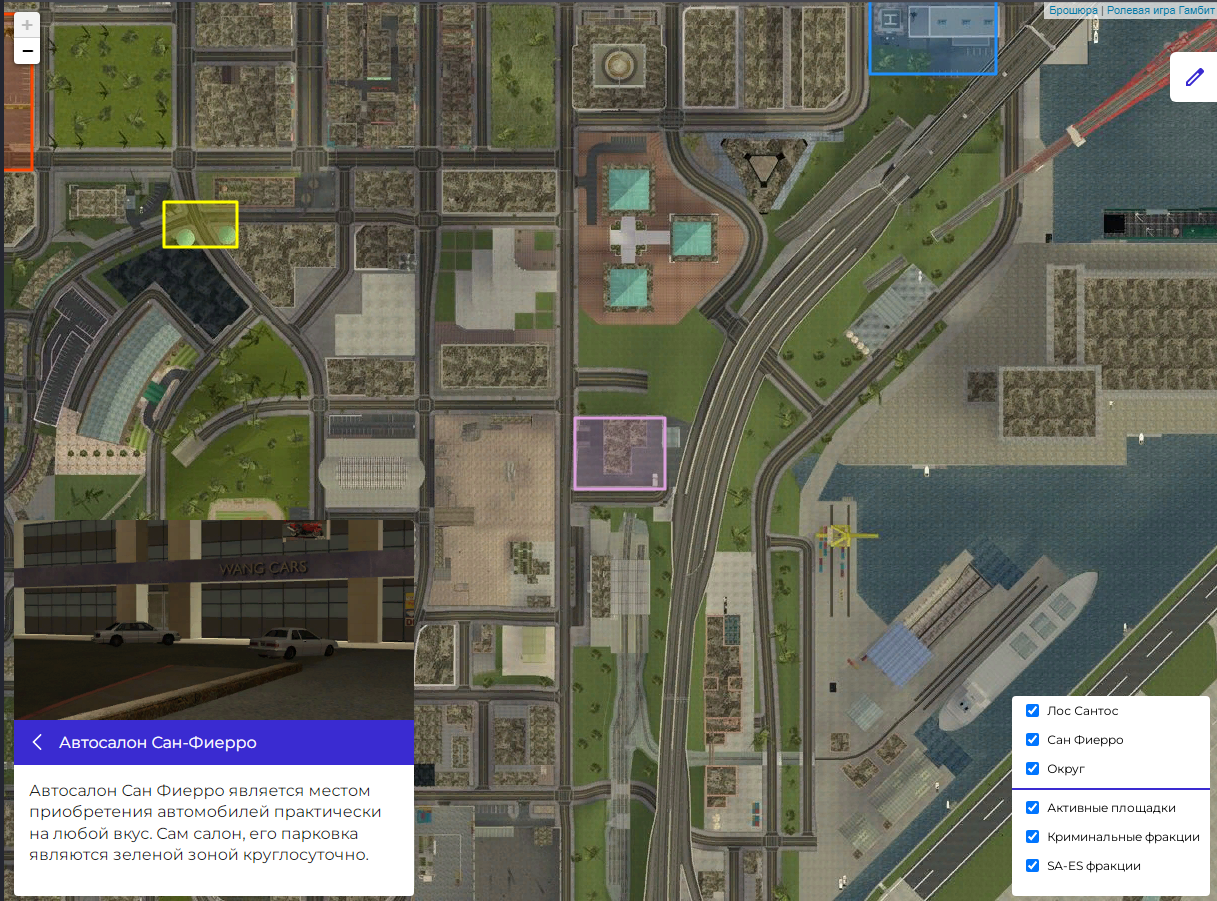Uncheck the Сан Фиерро layer checkbox
Image resolution: width=1217 pixels, height=901 pixels.
(1033, 740)
